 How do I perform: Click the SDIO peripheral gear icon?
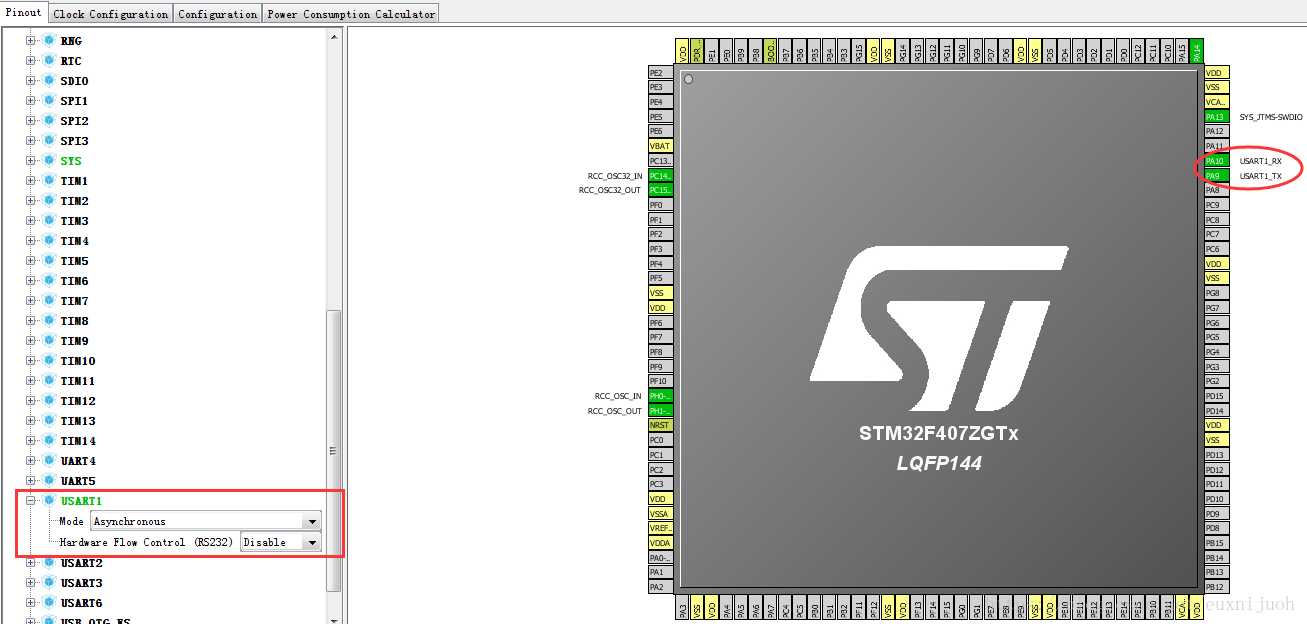[x=48, y=81]
